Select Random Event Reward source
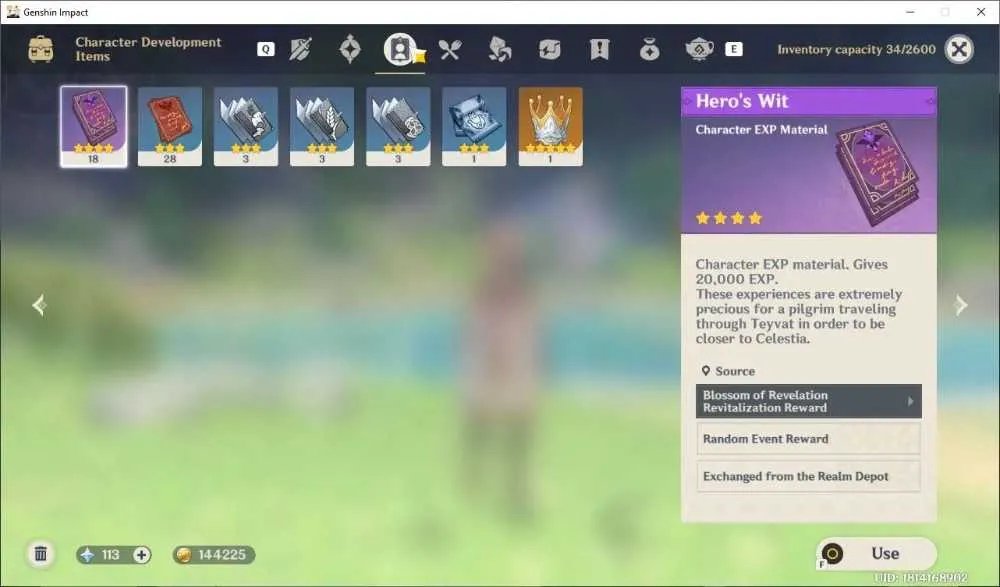The width and height of the screenshot is (1000, 587). coord(809,439)
